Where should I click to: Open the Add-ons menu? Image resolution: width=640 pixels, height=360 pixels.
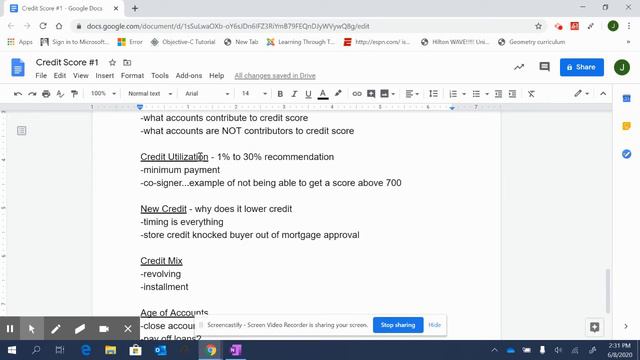[189, 76]
